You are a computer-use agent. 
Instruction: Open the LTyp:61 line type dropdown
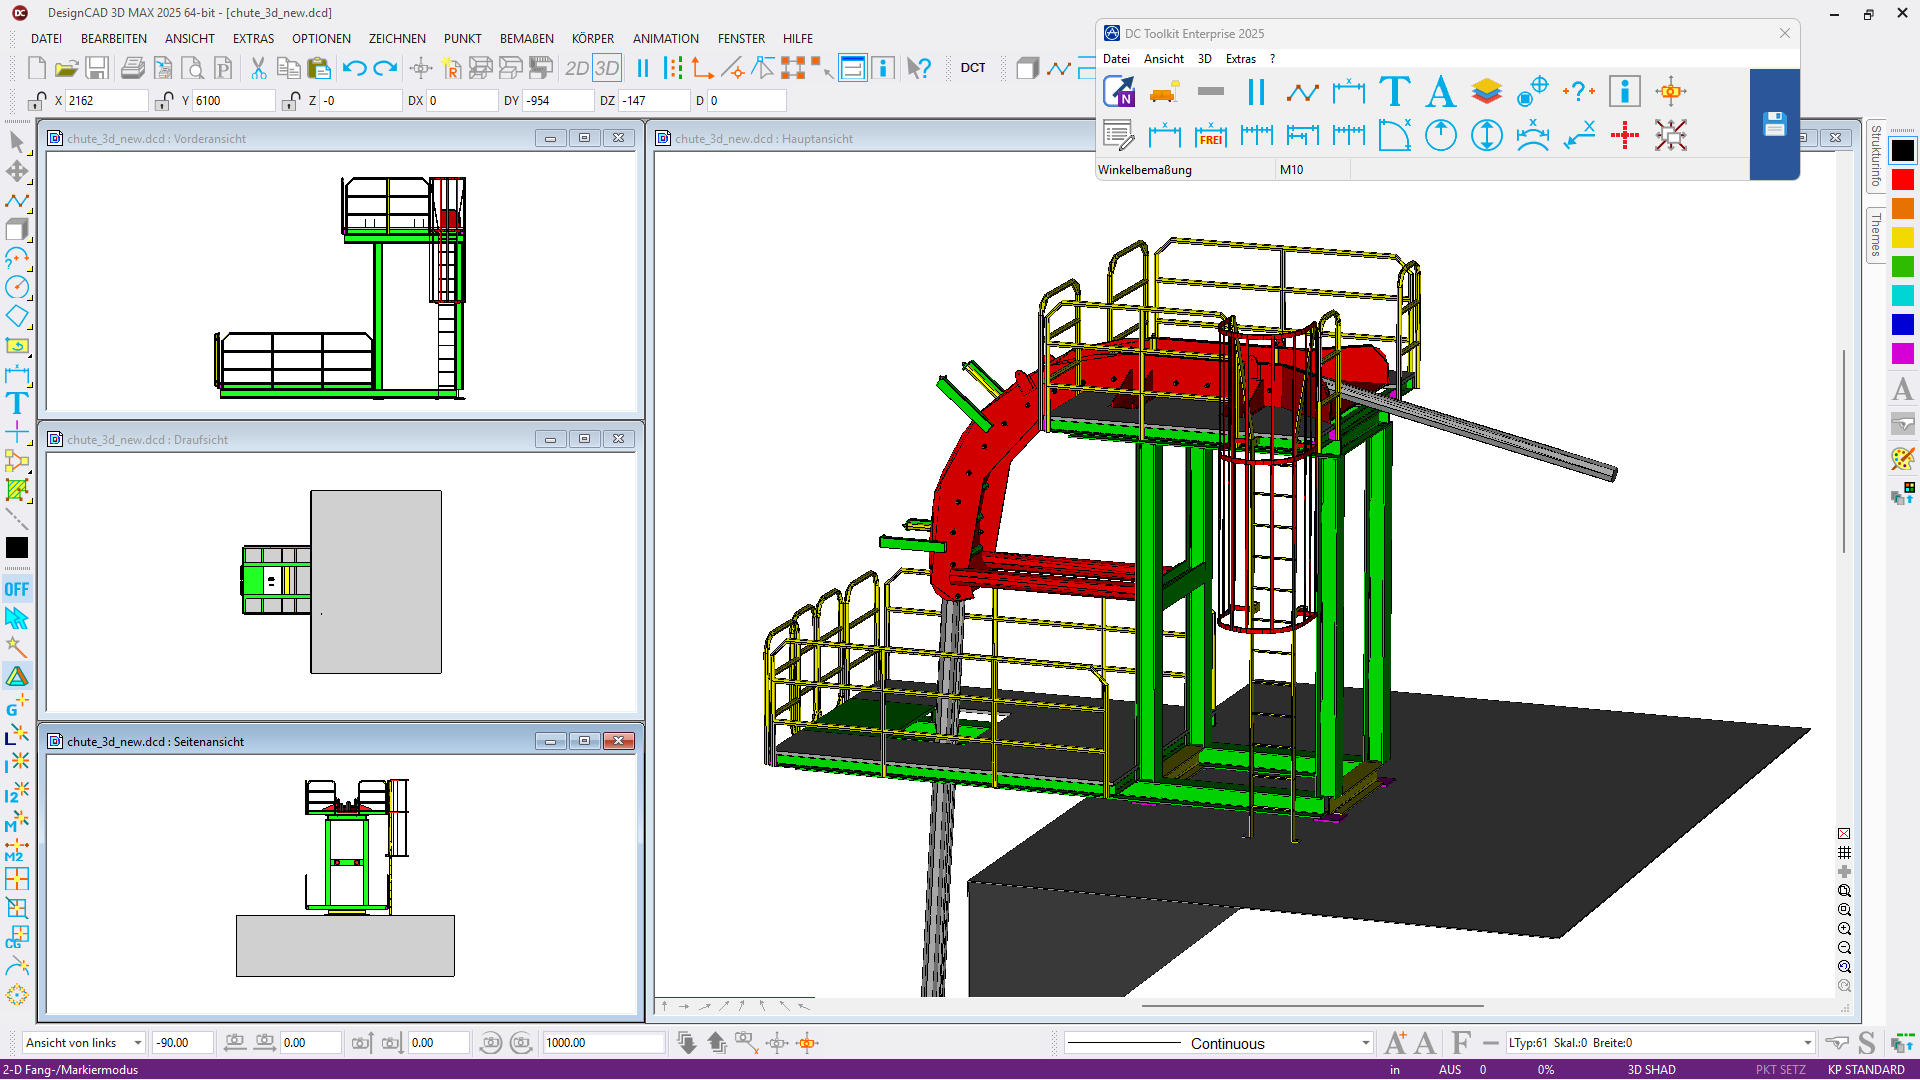(x=1807, y=1043)
